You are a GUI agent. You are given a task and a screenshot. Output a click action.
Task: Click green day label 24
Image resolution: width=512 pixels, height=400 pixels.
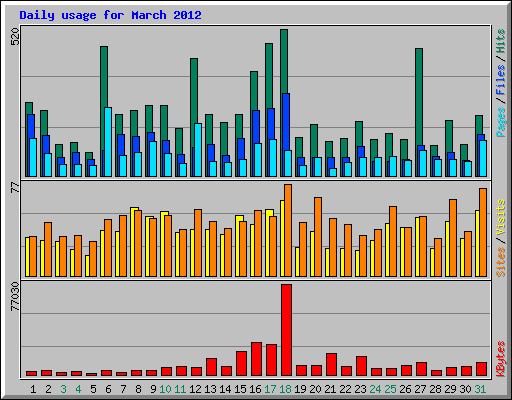pyautogui.click(x=375, y=389)
